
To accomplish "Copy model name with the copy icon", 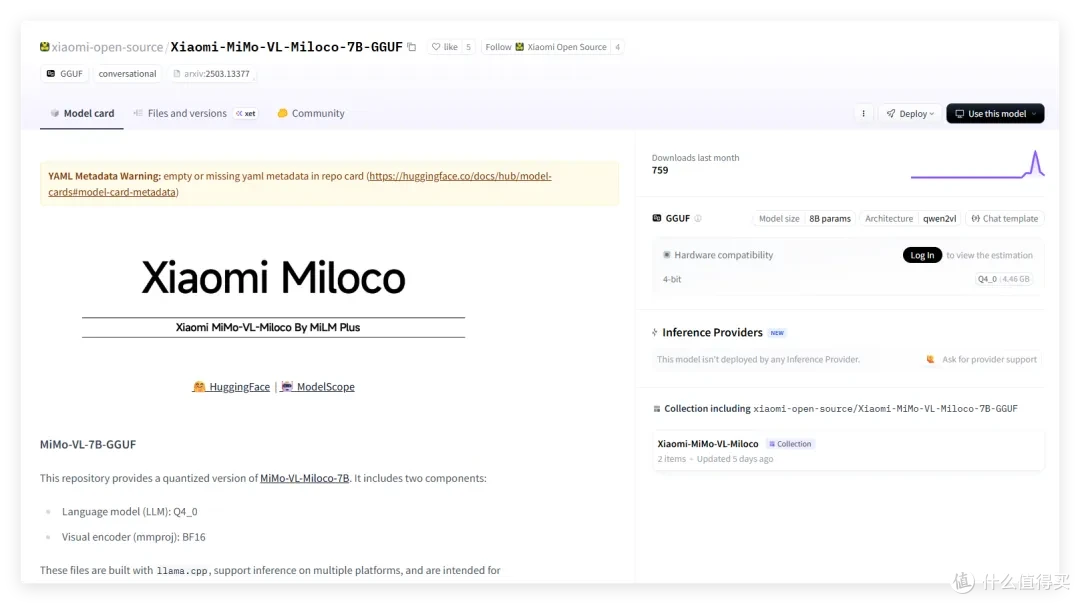I will point(412,47).
